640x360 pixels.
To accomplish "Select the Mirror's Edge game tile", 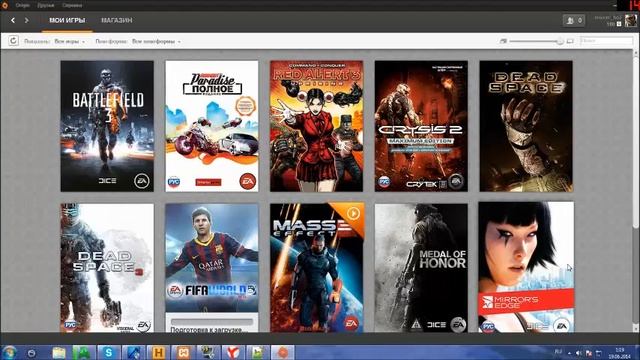I will [x=526, y=267].
